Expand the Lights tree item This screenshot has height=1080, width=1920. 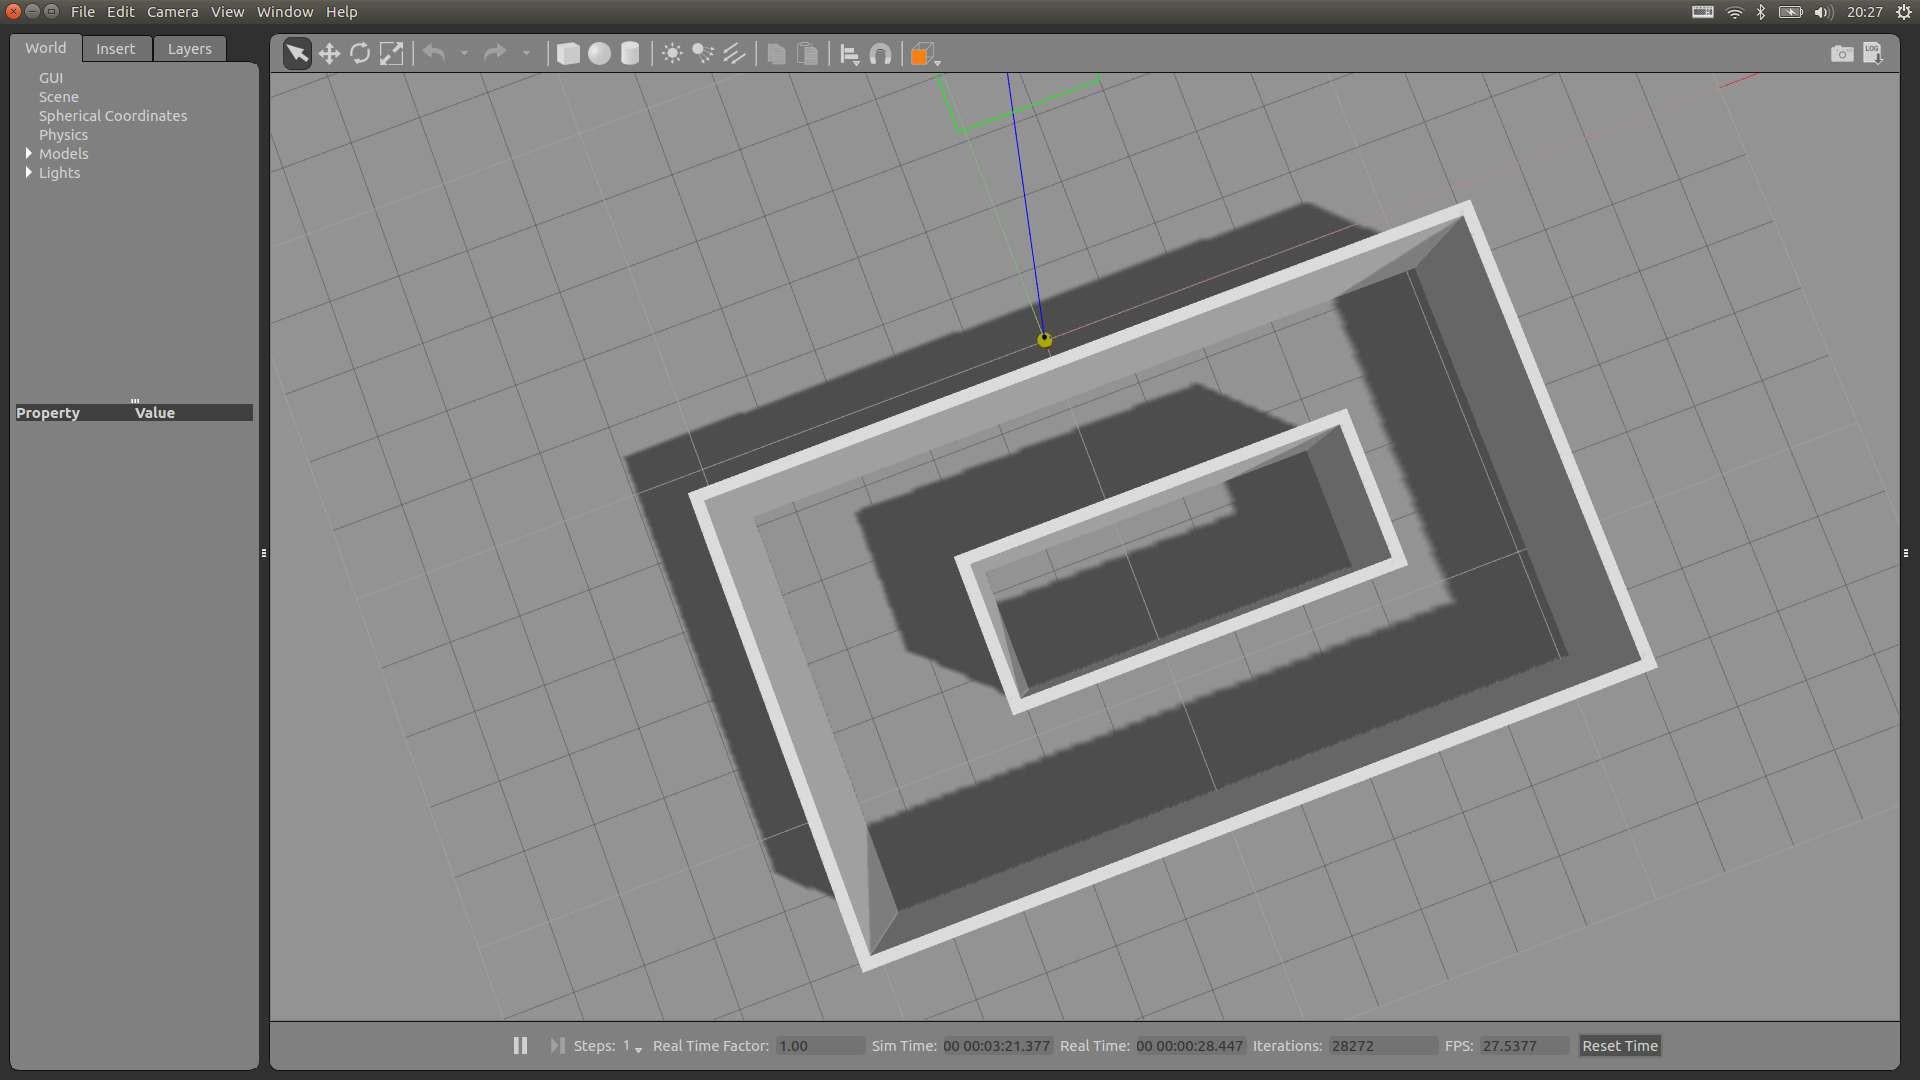click(x=29, y=173)
